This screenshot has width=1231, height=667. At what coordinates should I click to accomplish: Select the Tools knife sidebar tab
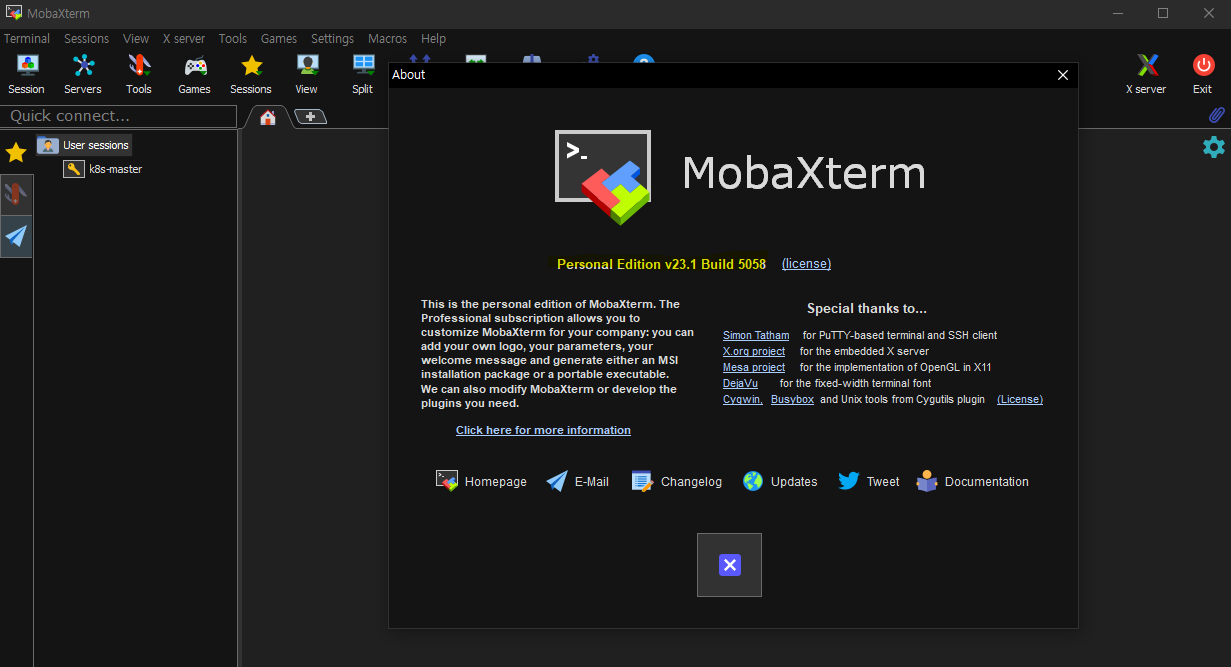point(16,195)
